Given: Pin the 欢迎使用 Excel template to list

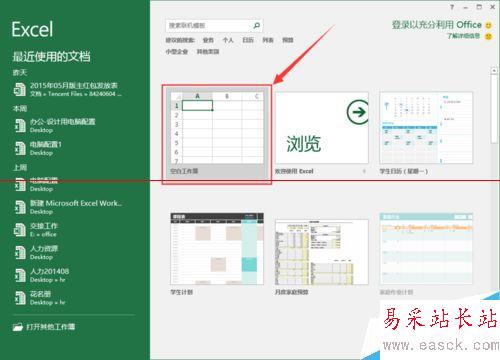Looking at the screenshot, I should [x=364, y=171].
